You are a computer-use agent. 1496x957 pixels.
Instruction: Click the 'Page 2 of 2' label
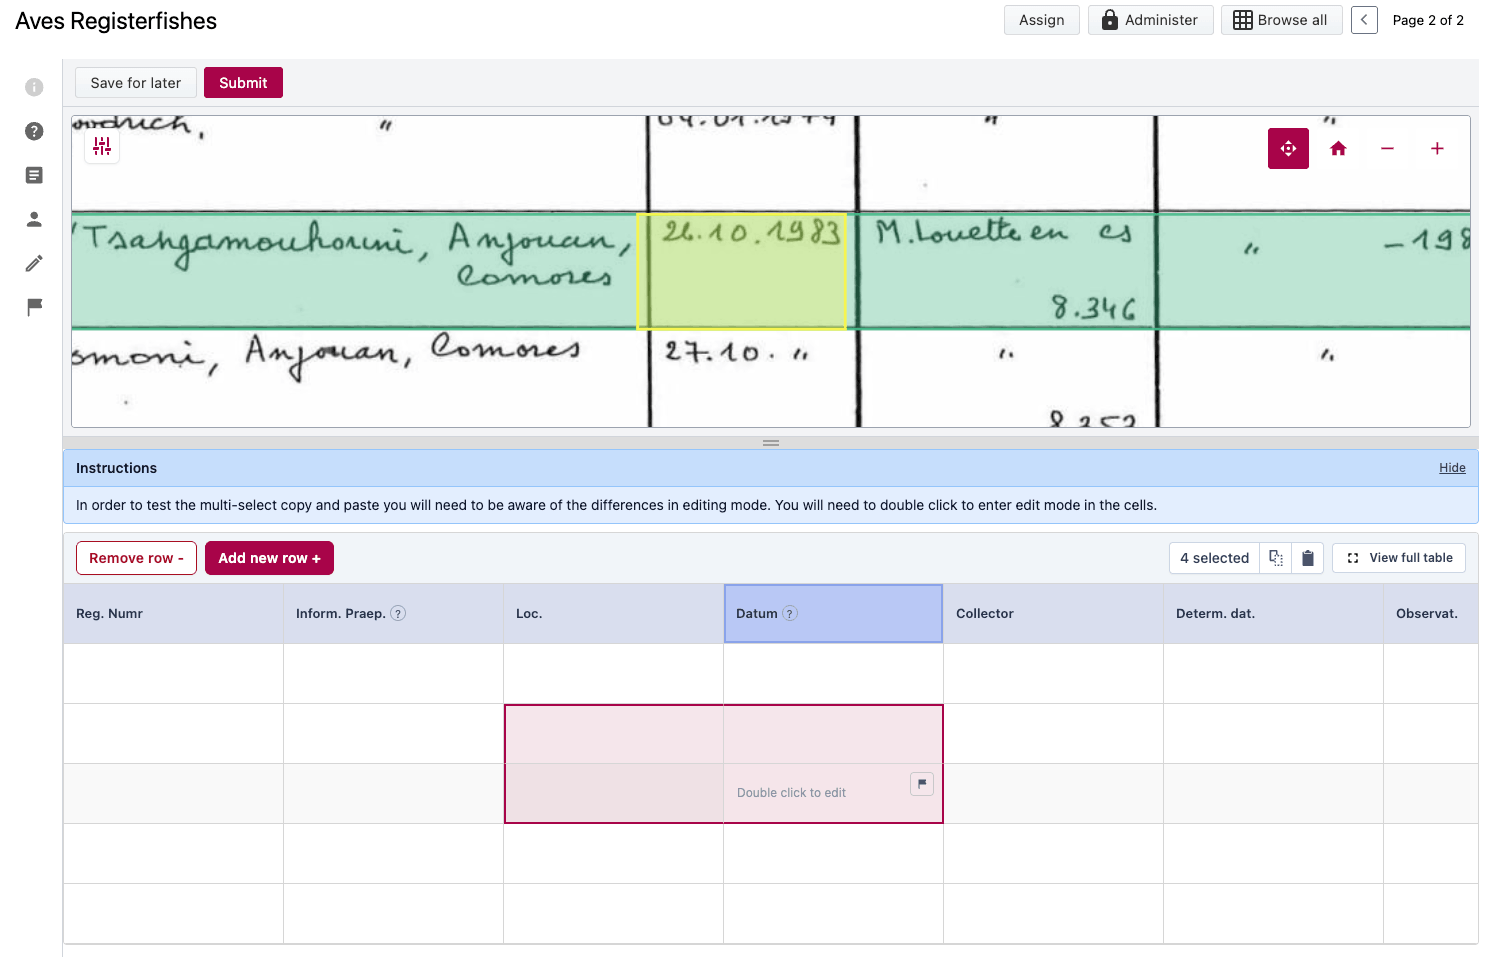click(x=1428, y=20)
